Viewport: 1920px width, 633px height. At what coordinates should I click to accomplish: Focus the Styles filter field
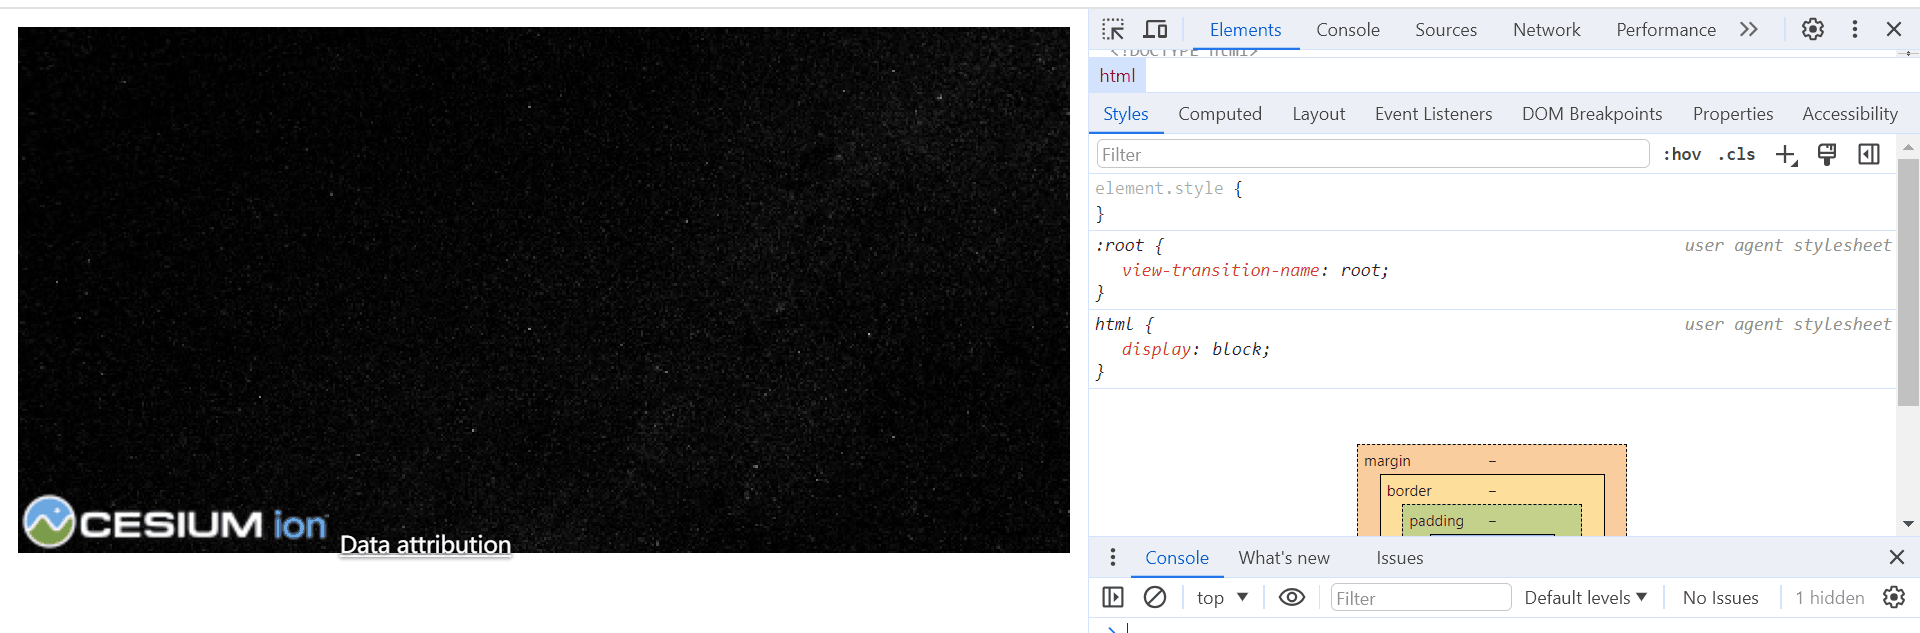[x=1373, y=154]
